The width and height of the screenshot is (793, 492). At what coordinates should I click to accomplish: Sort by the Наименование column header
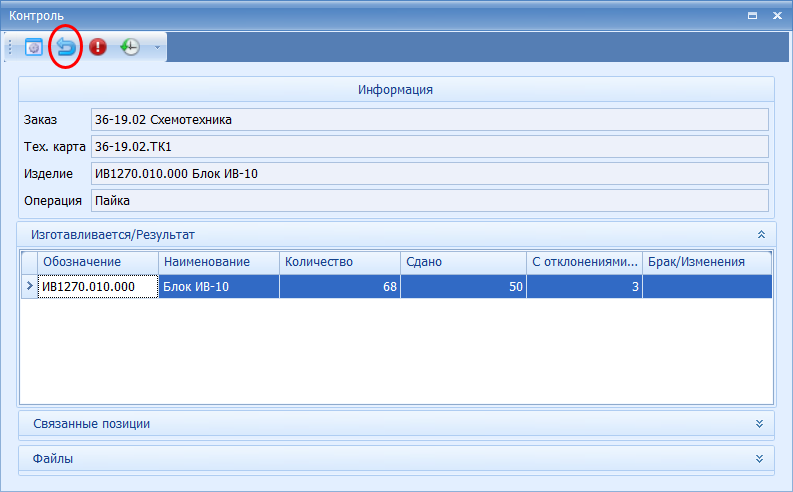(x=219, y=262)
